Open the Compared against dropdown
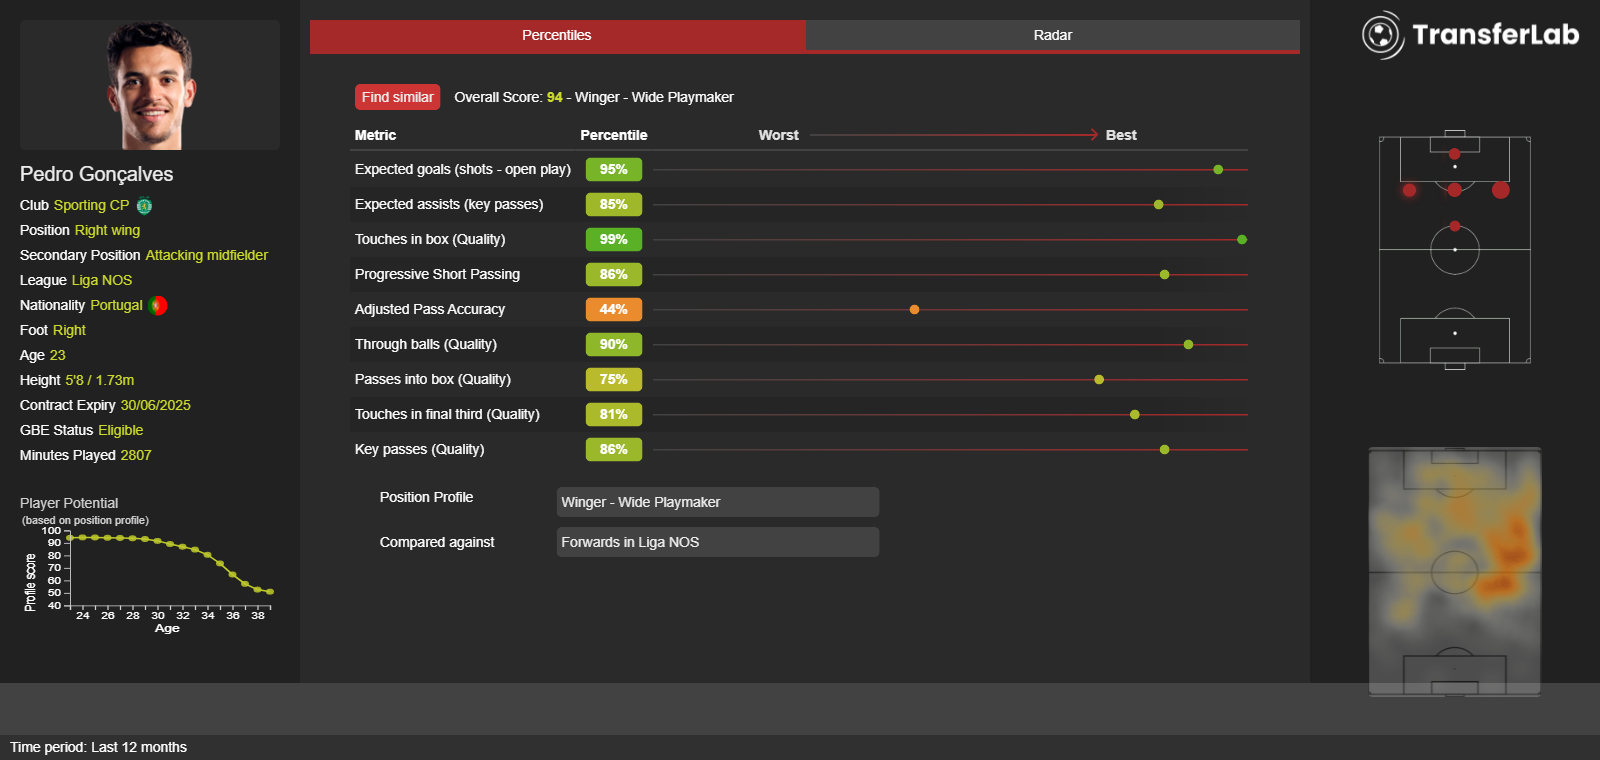The height and width of the screenshot is (760, 1600). click(x=718, y=542)
